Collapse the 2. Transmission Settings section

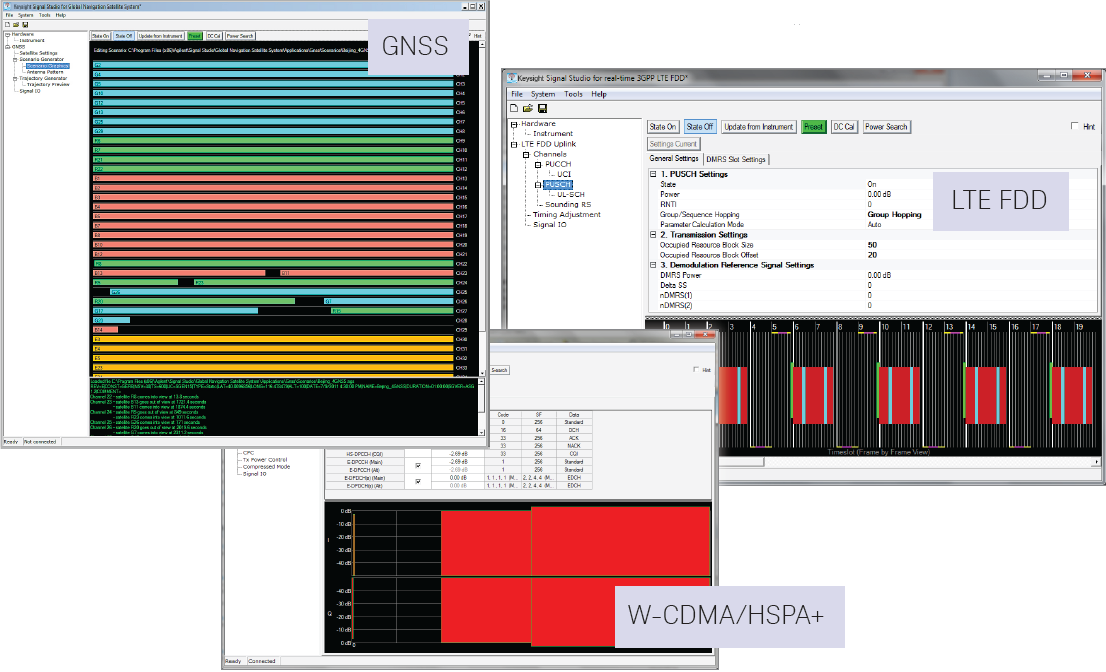click(x=654, y=235)
